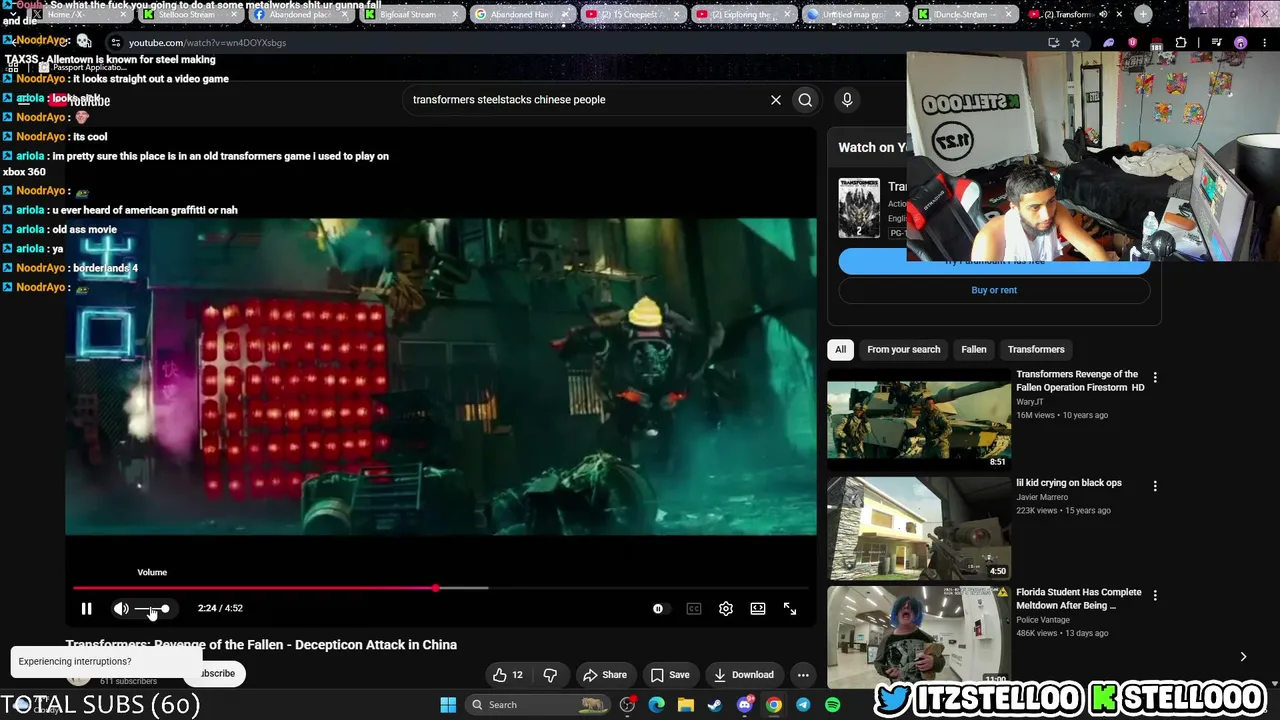
Task: Open Spotify from the taskbar
Action: click(832, 705)
